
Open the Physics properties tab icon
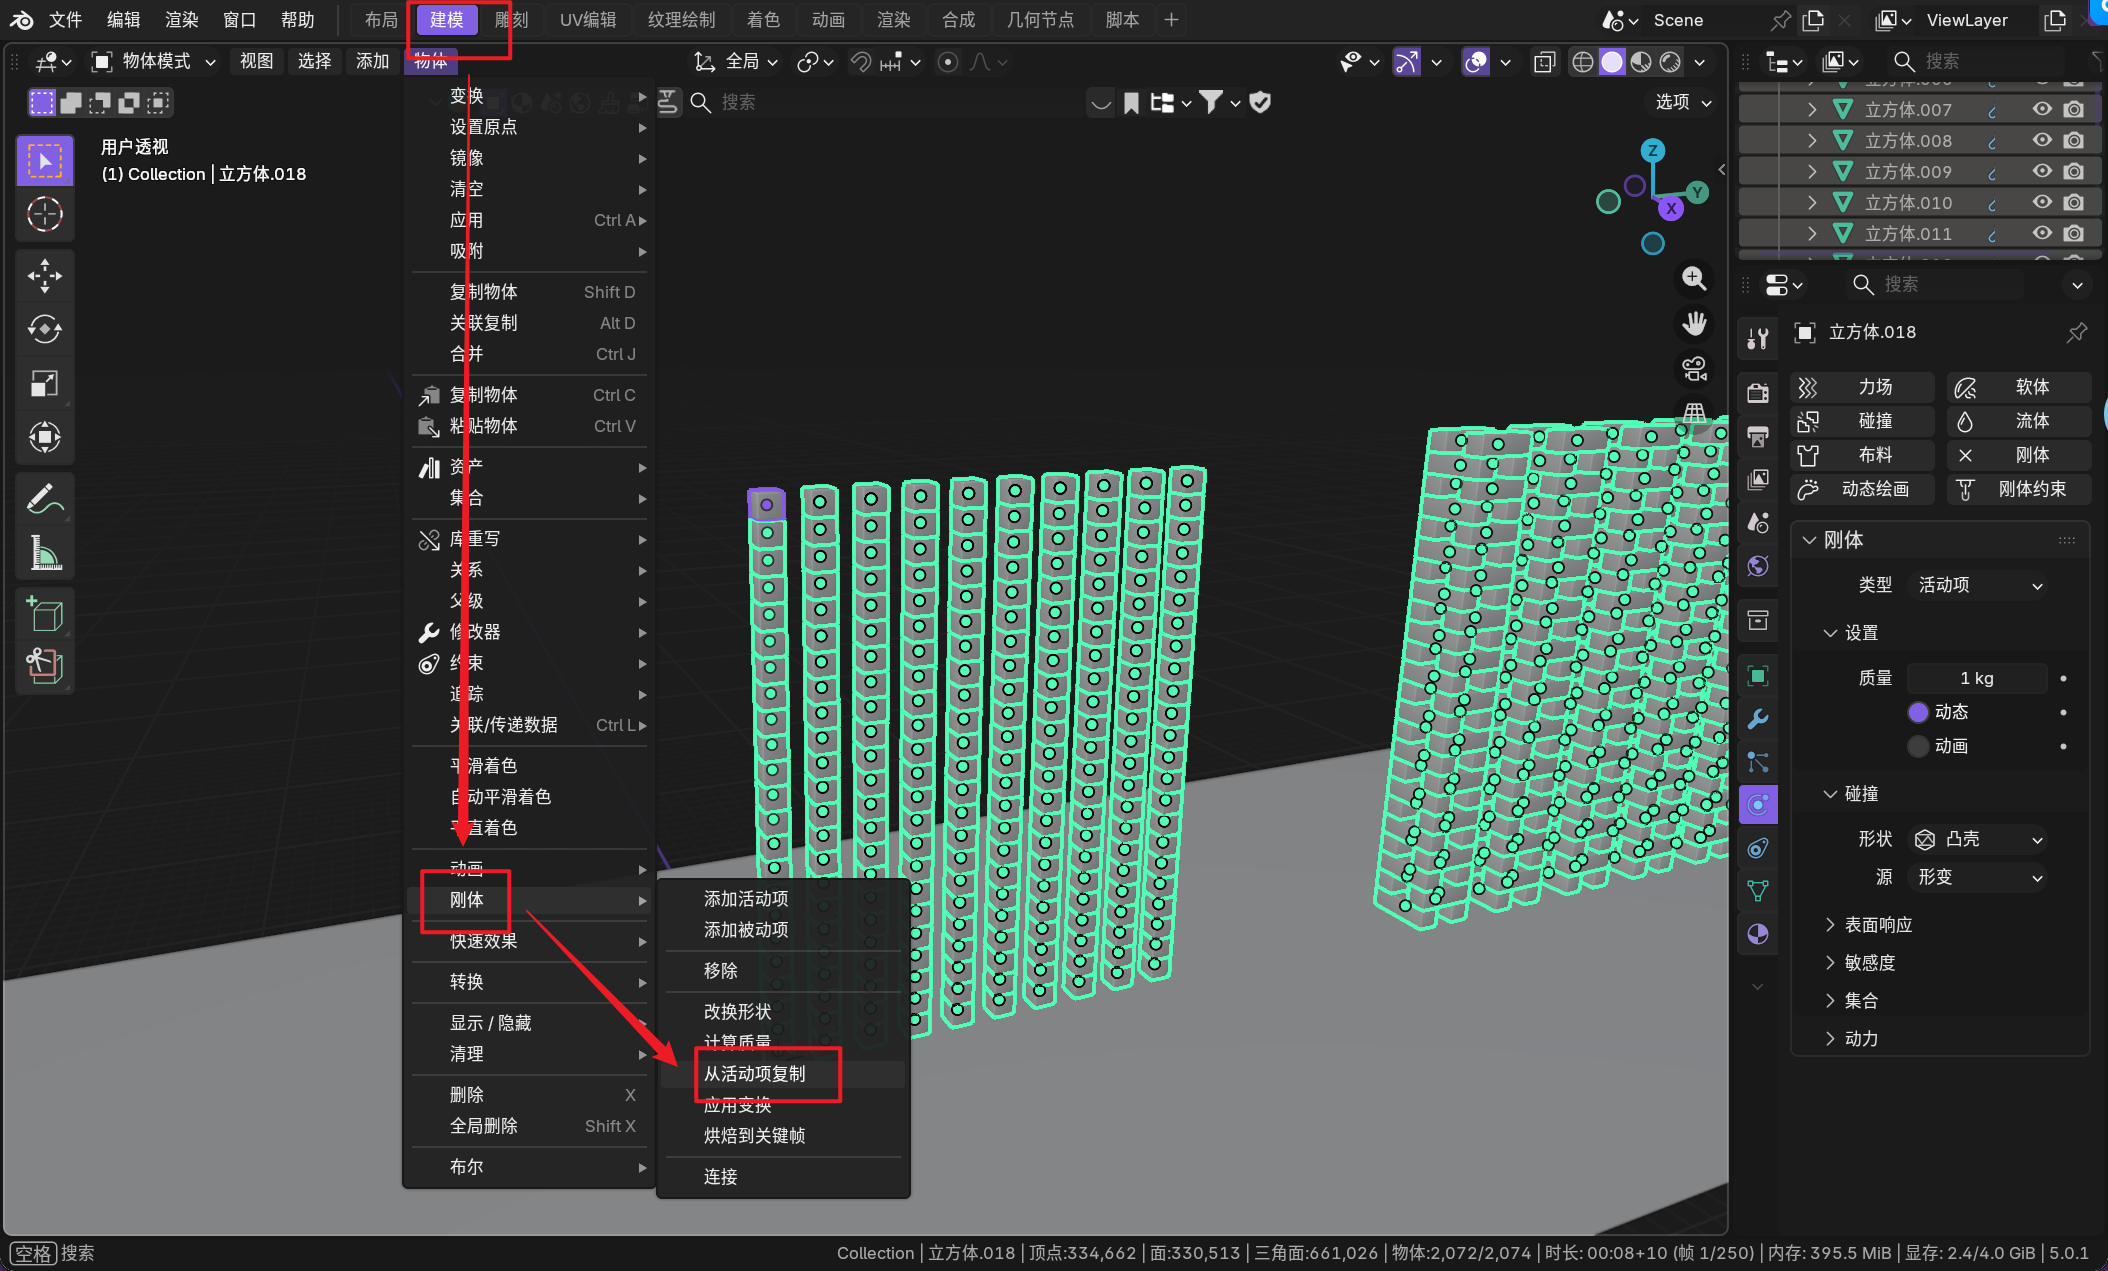click(1758, 805)
